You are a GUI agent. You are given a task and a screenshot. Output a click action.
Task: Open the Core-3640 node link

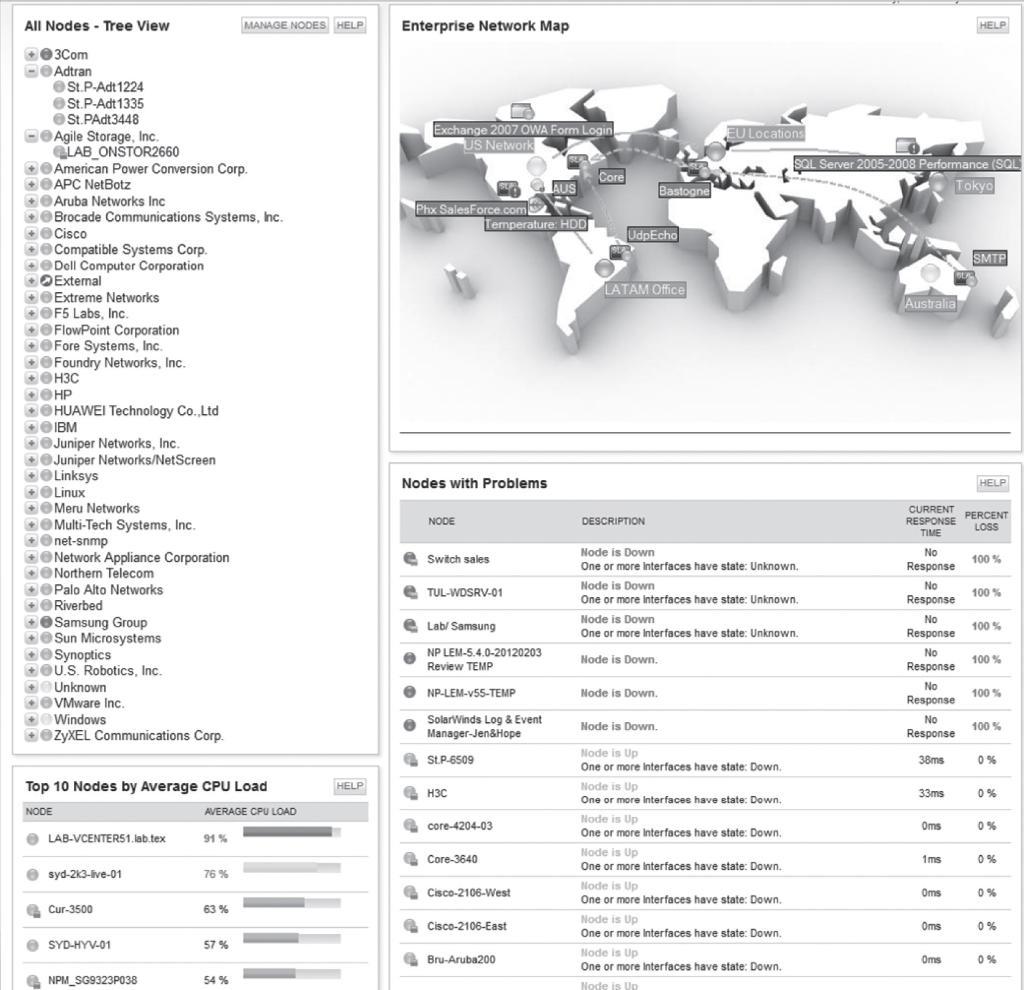tap(452, 859)
